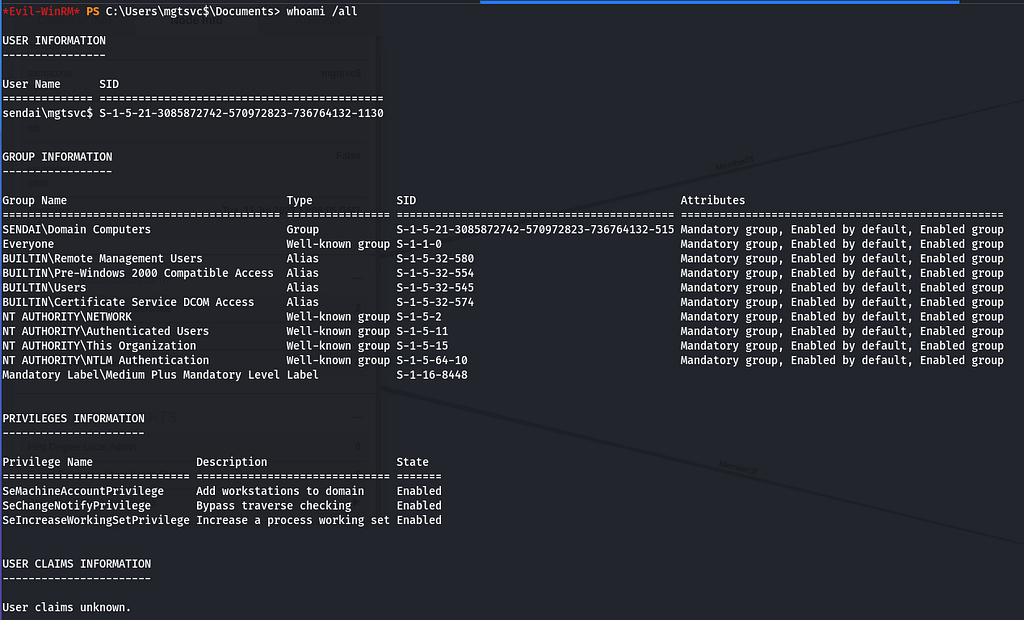Click BUILTIN\Certificate Service DCOM Access
Viewport: 1024px width, 620px height.
128,302
